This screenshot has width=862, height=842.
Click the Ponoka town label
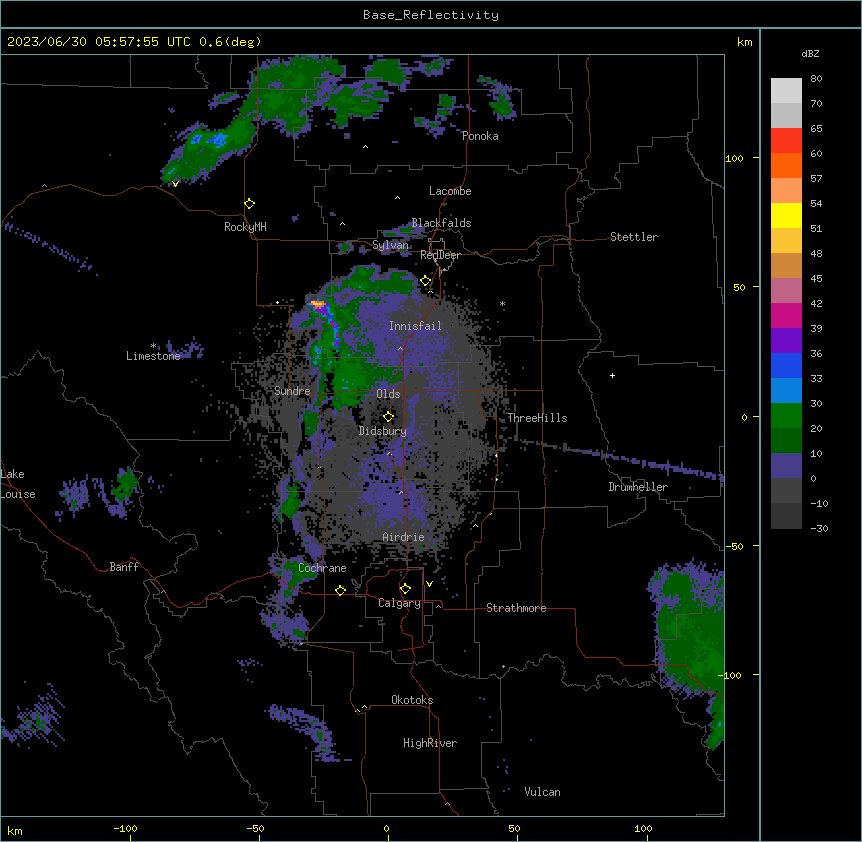point(480,136)
